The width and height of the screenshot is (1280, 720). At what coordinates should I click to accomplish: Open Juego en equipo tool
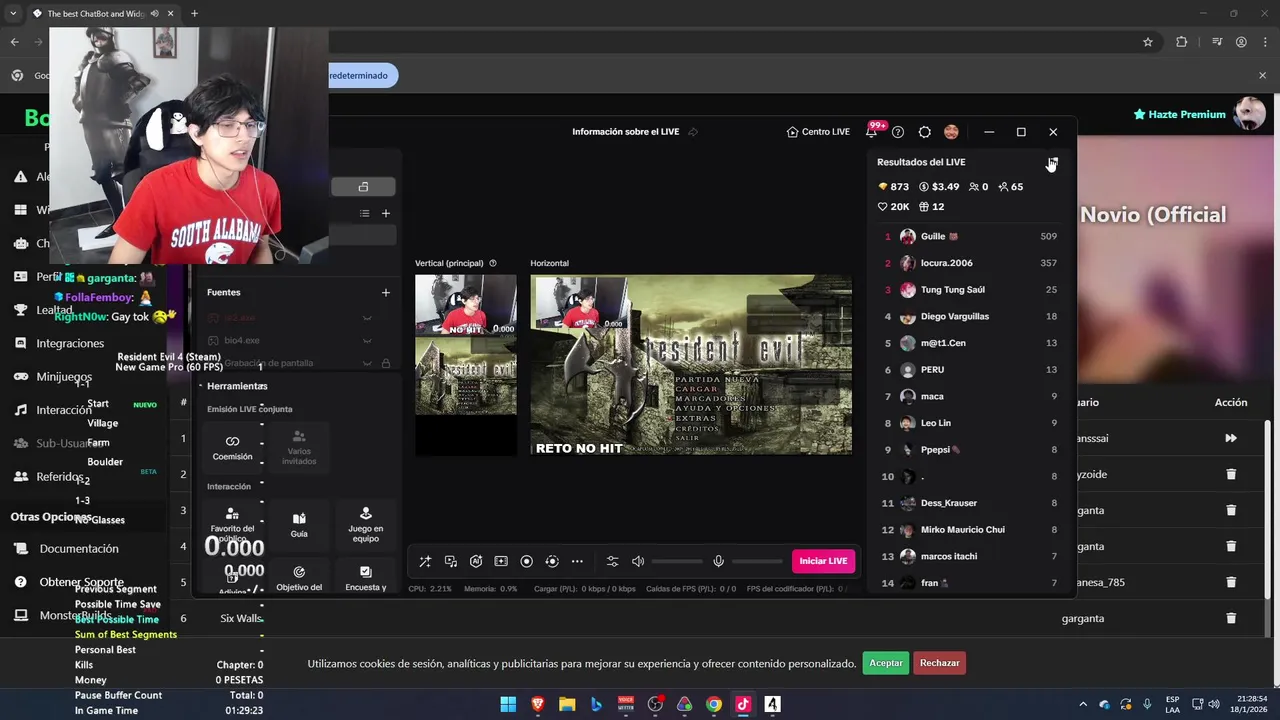tap(365, 525)
